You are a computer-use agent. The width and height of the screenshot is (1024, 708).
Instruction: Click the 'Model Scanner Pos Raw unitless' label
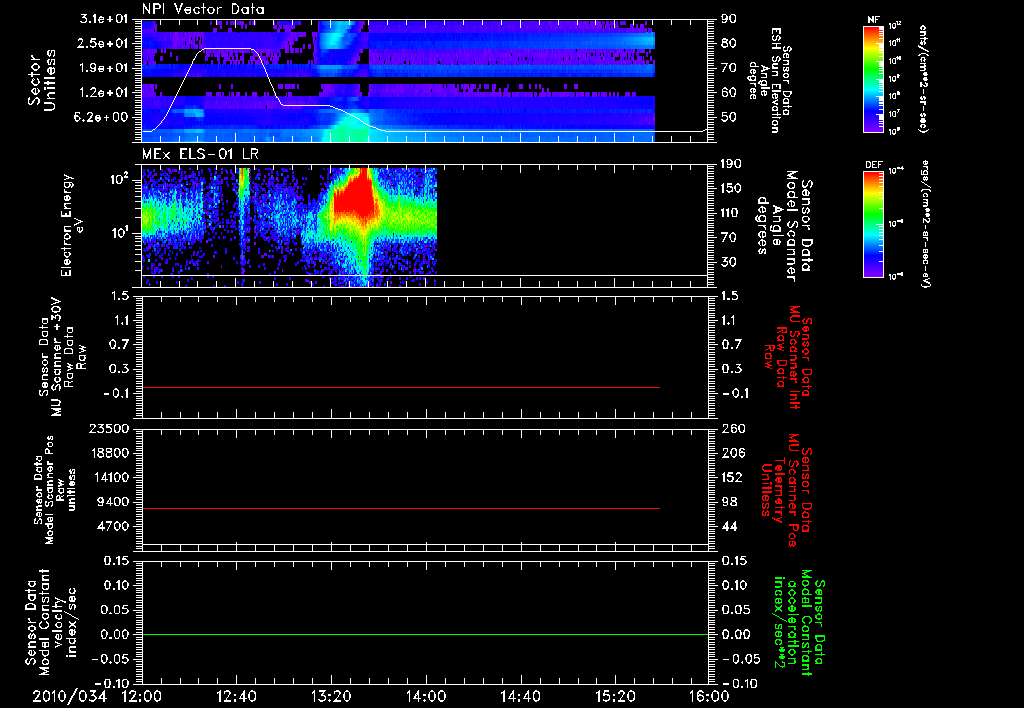pyautogui.click(x=55, y=490)
